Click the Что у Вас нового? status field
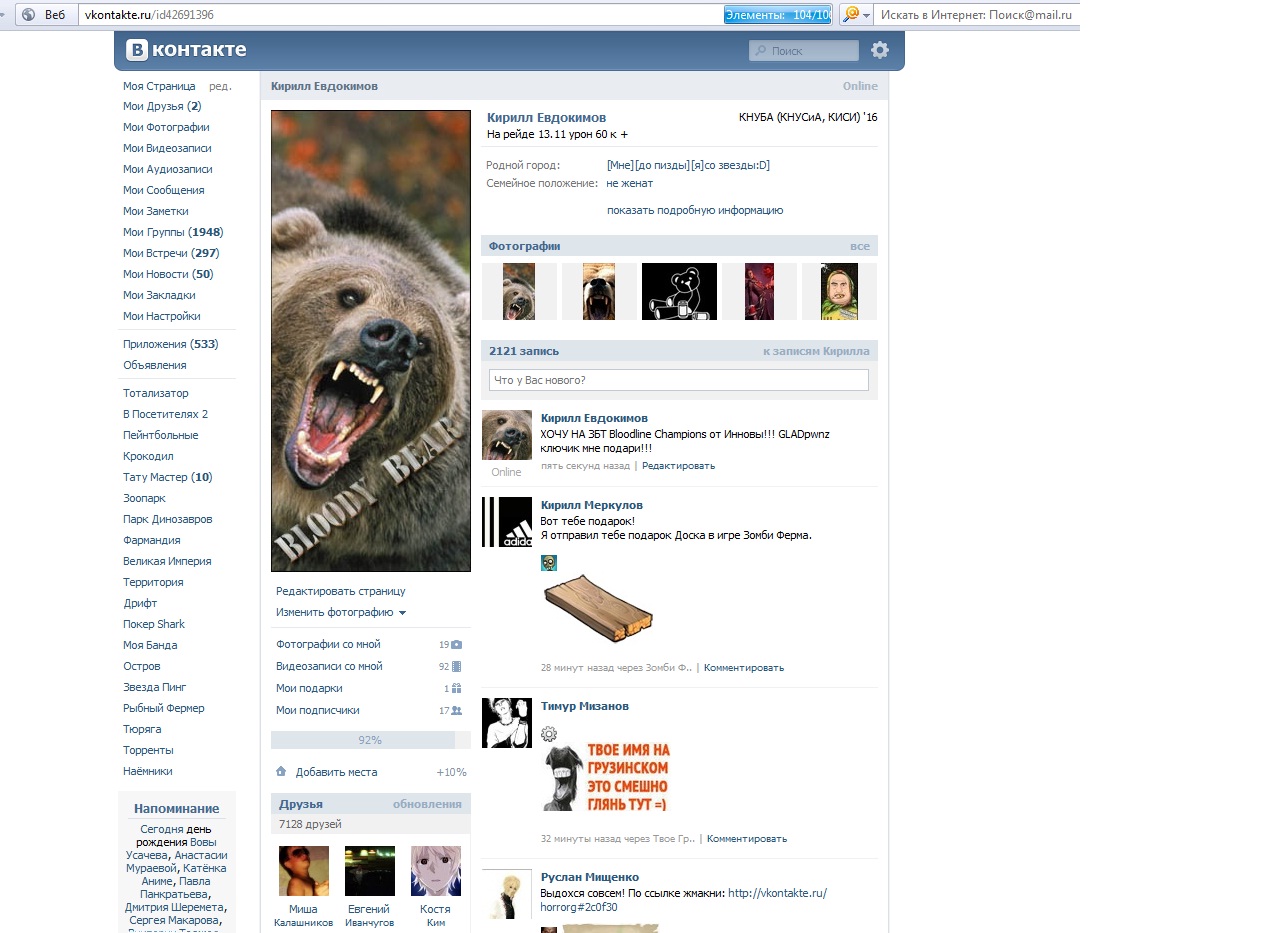The image size is (1274, 933). tap(679, 380)
